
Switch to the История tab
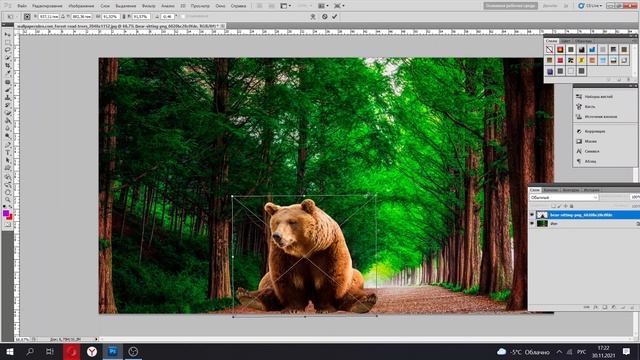pos(591,190)
